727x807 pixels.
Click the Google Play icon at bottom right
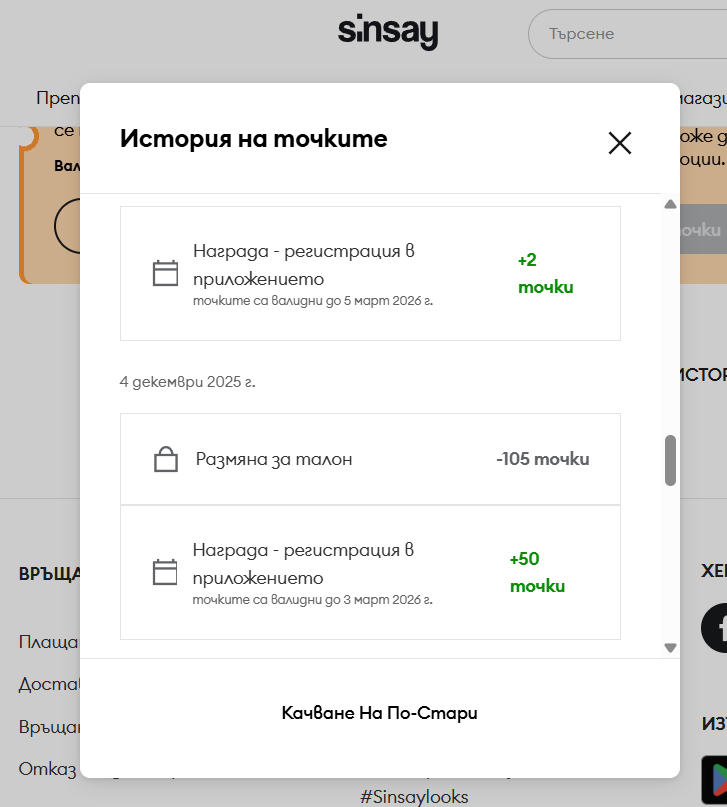(x=714, y=778)
